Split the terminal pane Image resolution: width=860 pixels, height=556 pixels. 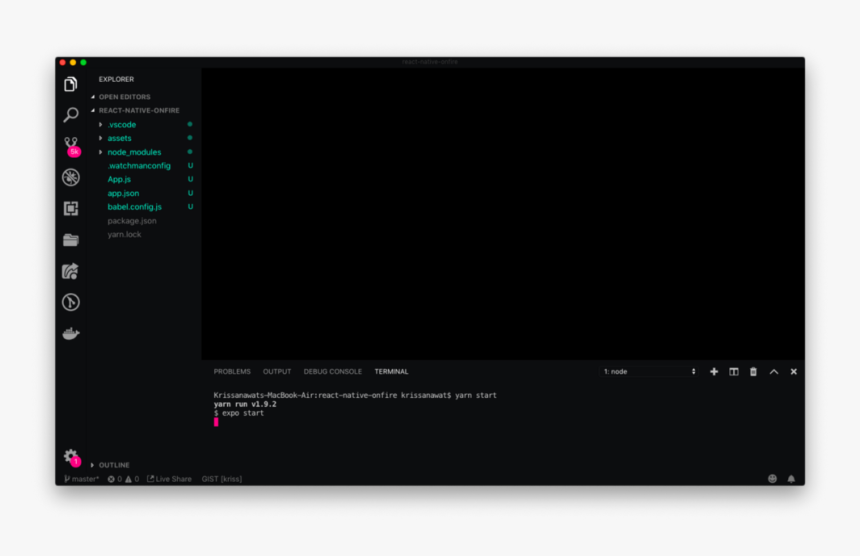(x=733, y=372)
